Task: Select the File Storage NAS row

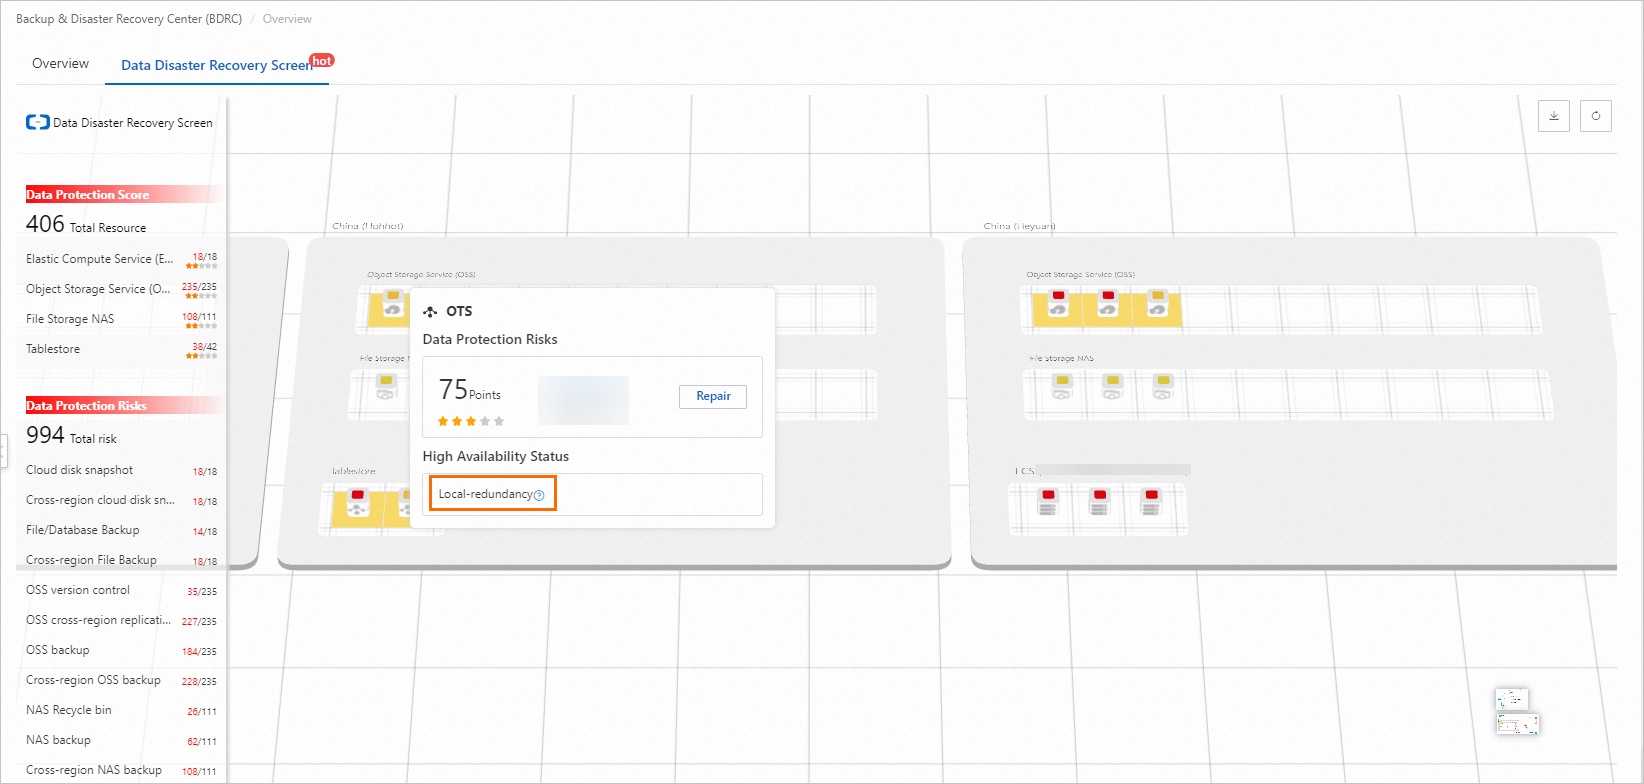Action: pyautogui.click(x=121, y=319)
